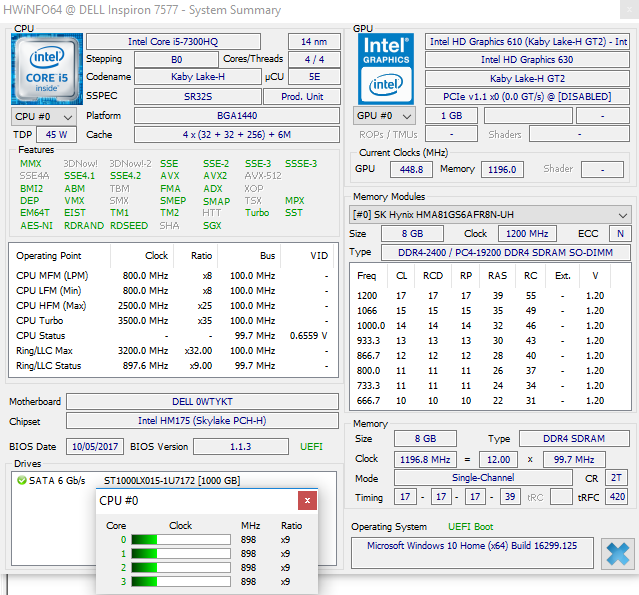This screenshot has width=639, height=595.
Task: Click the CPU Status VID 0.6559 V value
Action: (308, 336)
